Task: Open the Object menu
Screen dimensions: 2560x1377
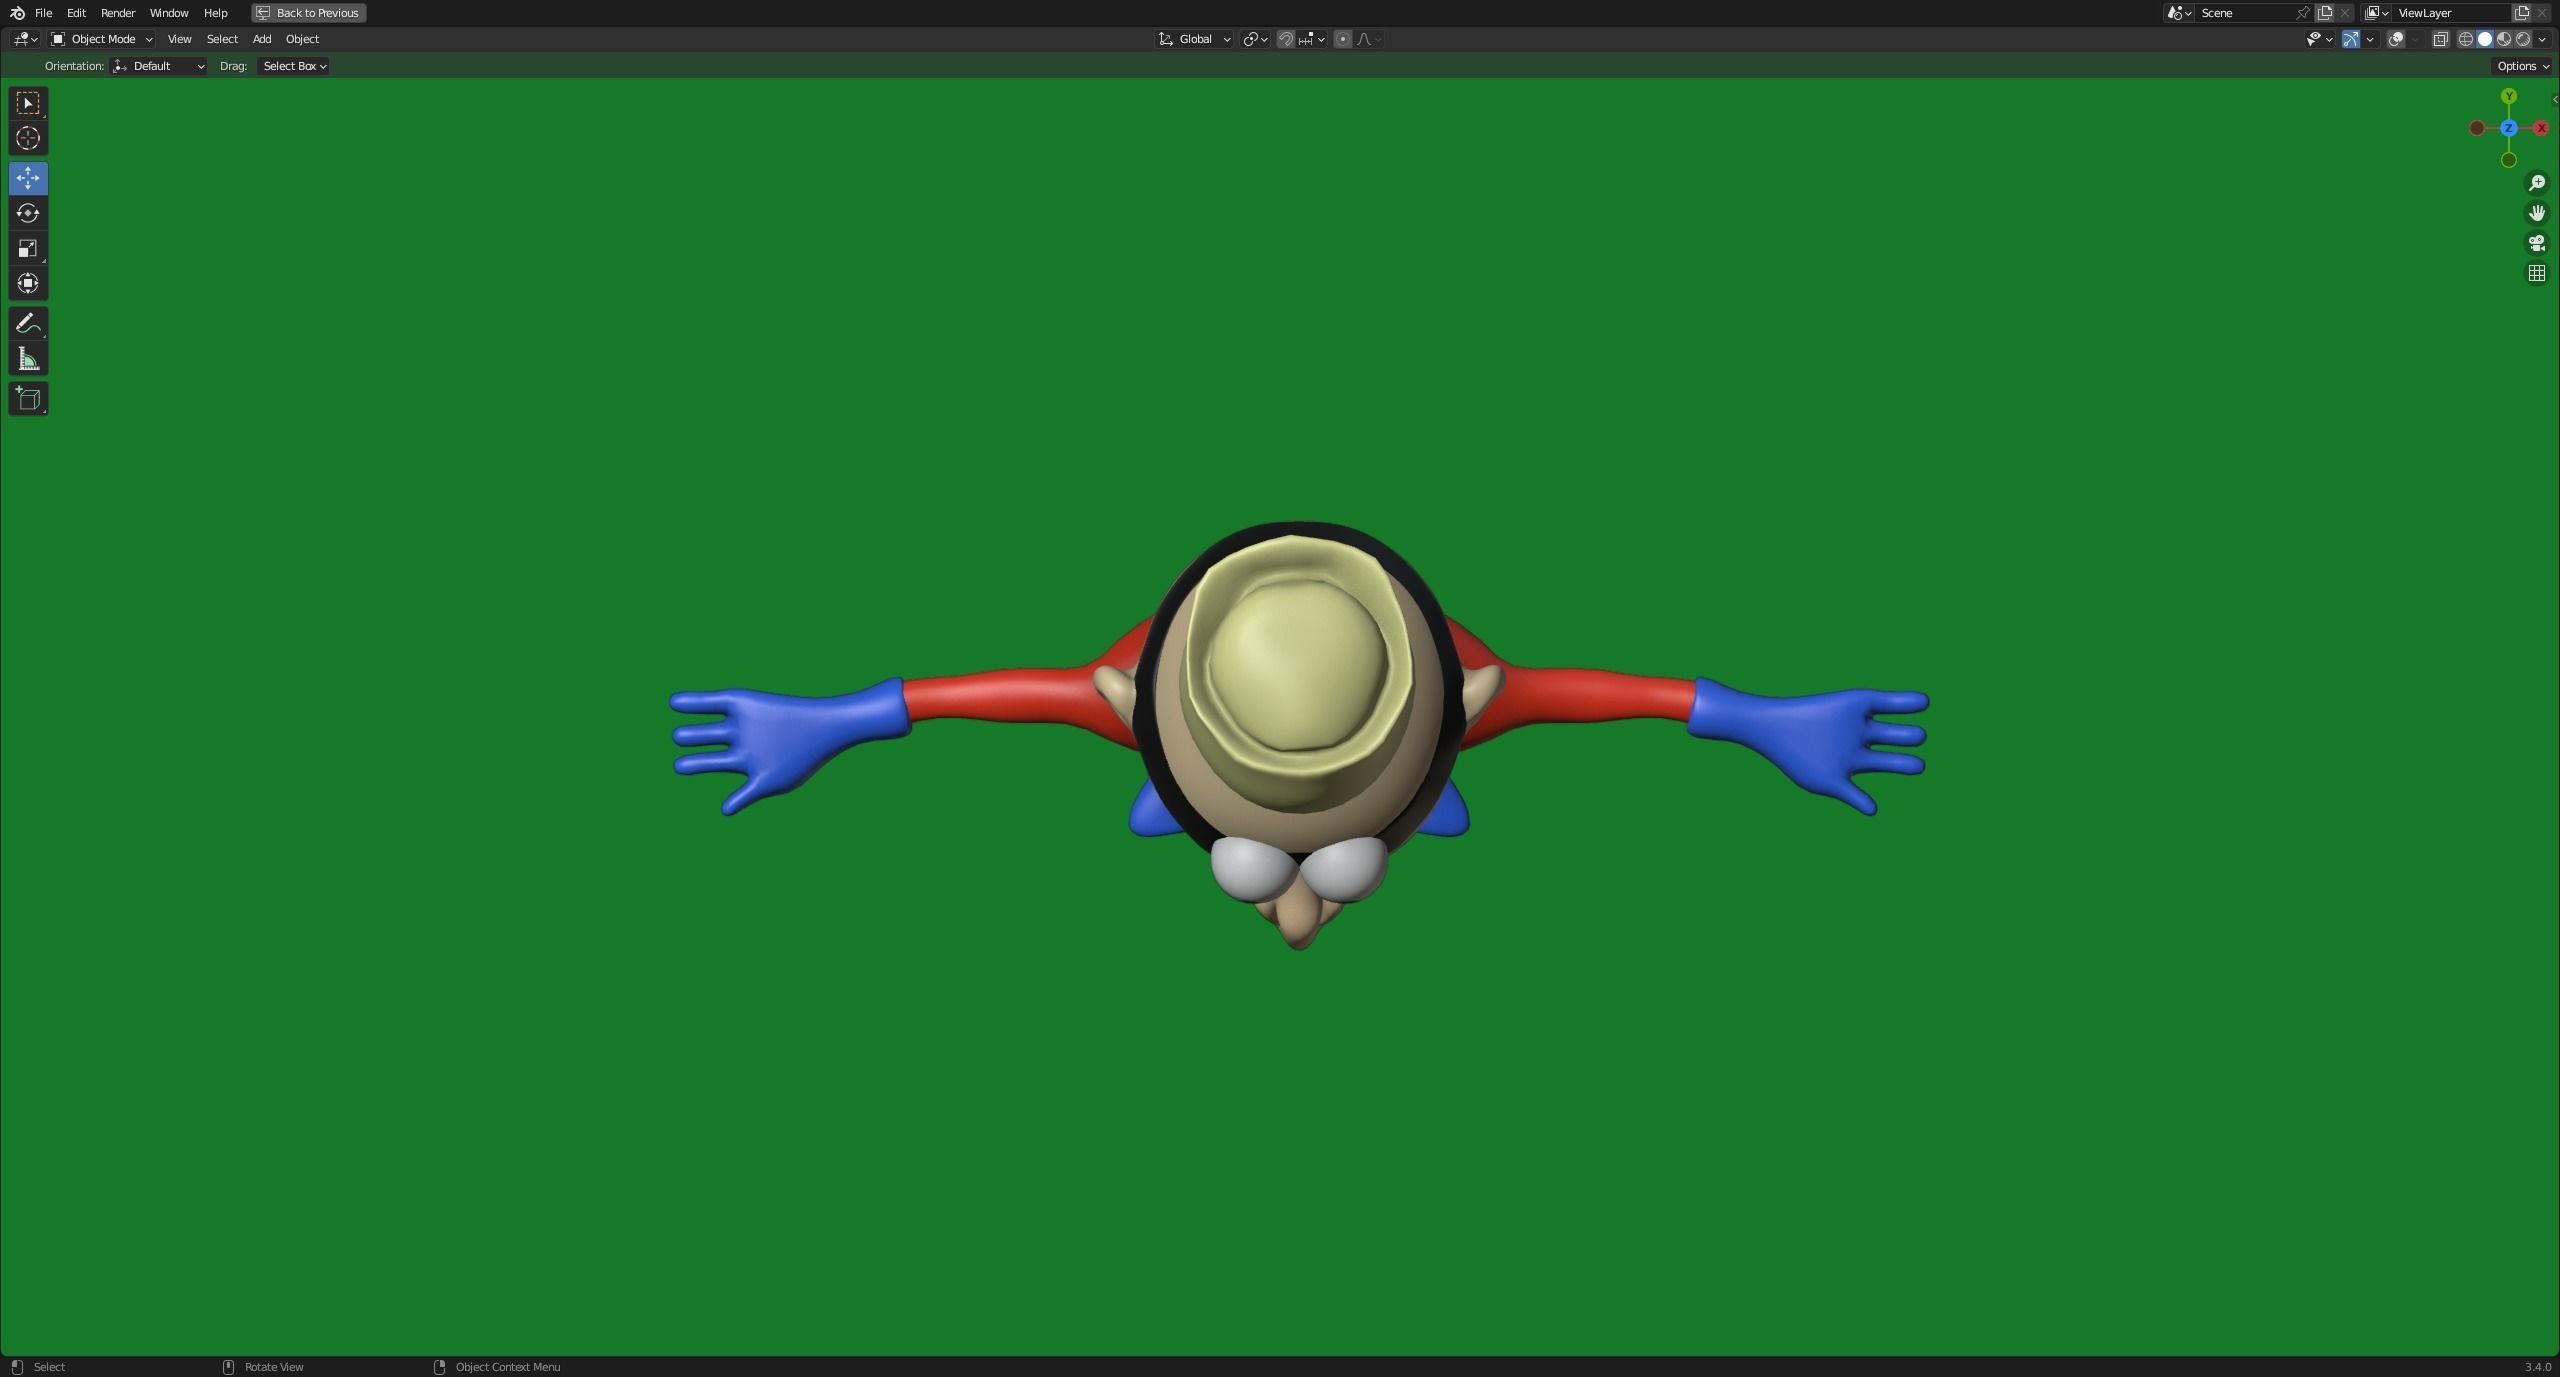Action: pyautogui.click(x=302, y=39)
